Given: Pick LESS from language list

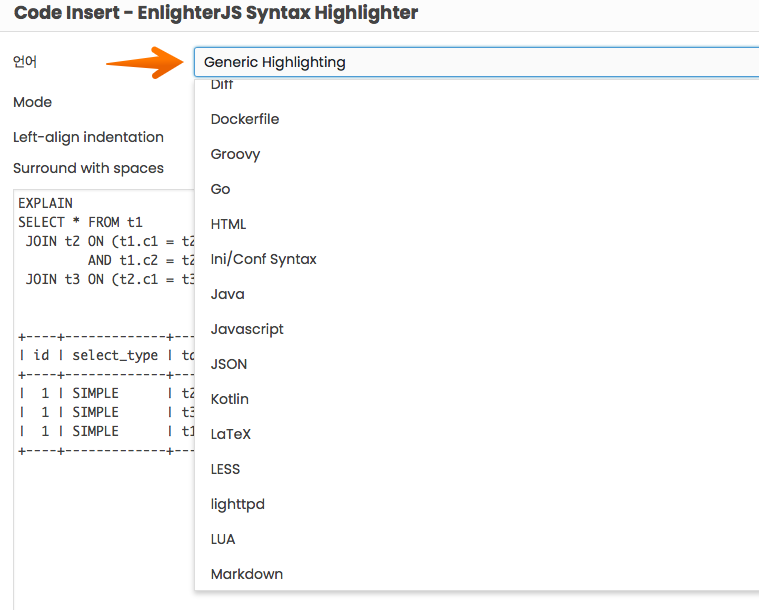Looking at the screenshot, I should 477,469.
